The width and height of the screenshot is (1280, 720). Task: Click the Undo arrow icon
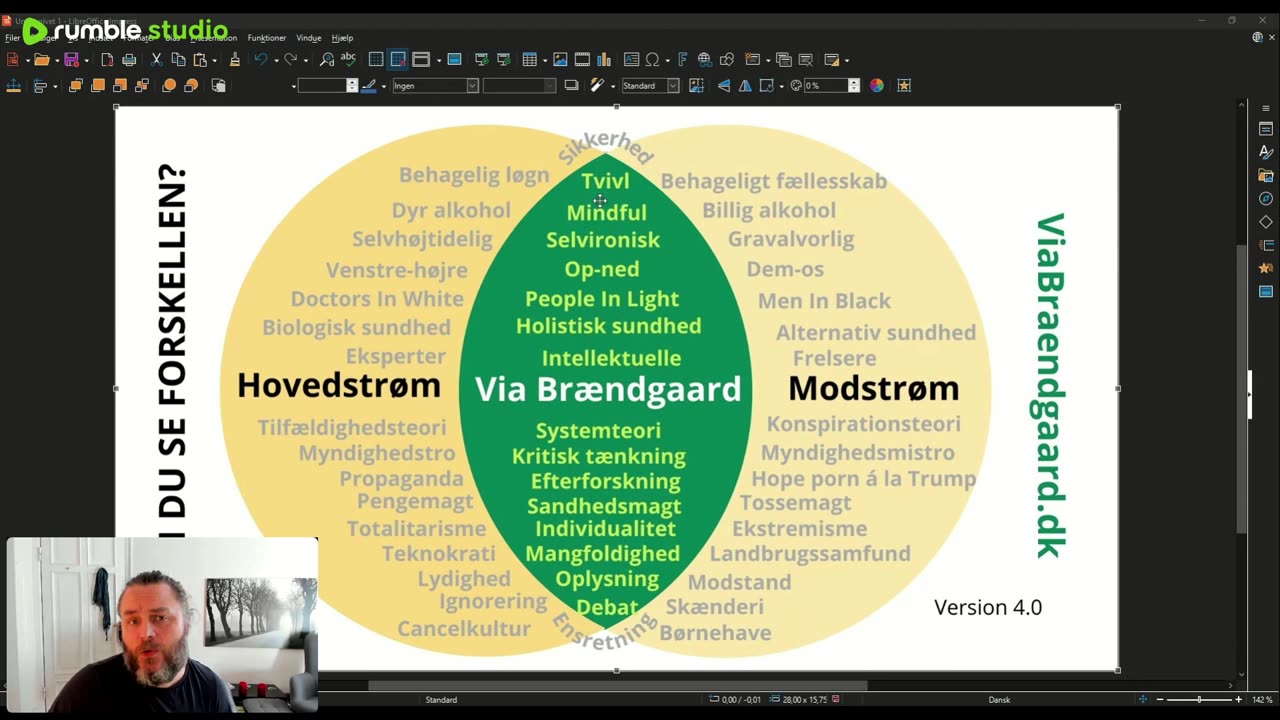click(261, 60)
